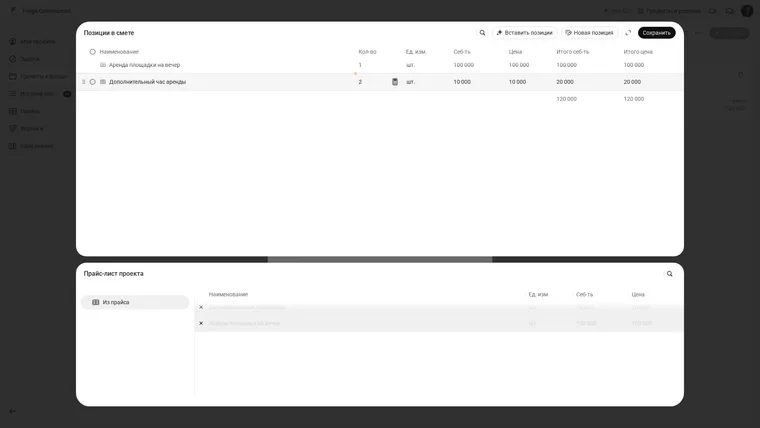The image size is (760, 428).
Task: Click collapse arrow at sidebar bottom
Action: [x=13, y=412]
